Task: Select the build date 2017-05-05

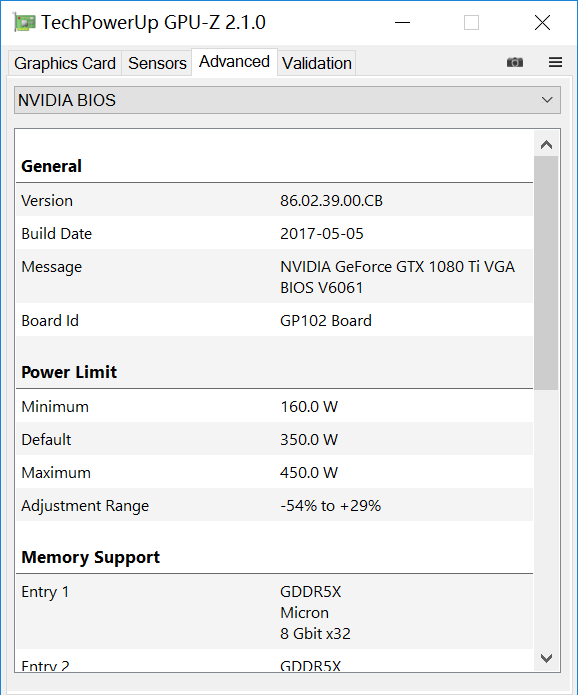Action: click(x=321, y=234)
